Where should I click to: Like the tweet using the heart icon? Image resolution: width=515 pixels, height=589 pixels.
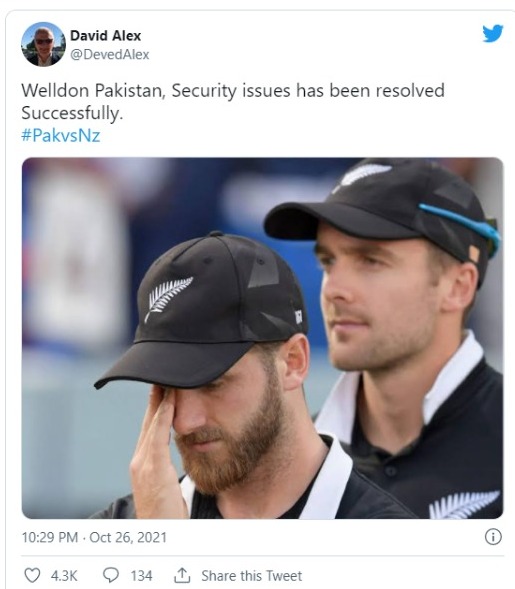(x=32, y=575)
